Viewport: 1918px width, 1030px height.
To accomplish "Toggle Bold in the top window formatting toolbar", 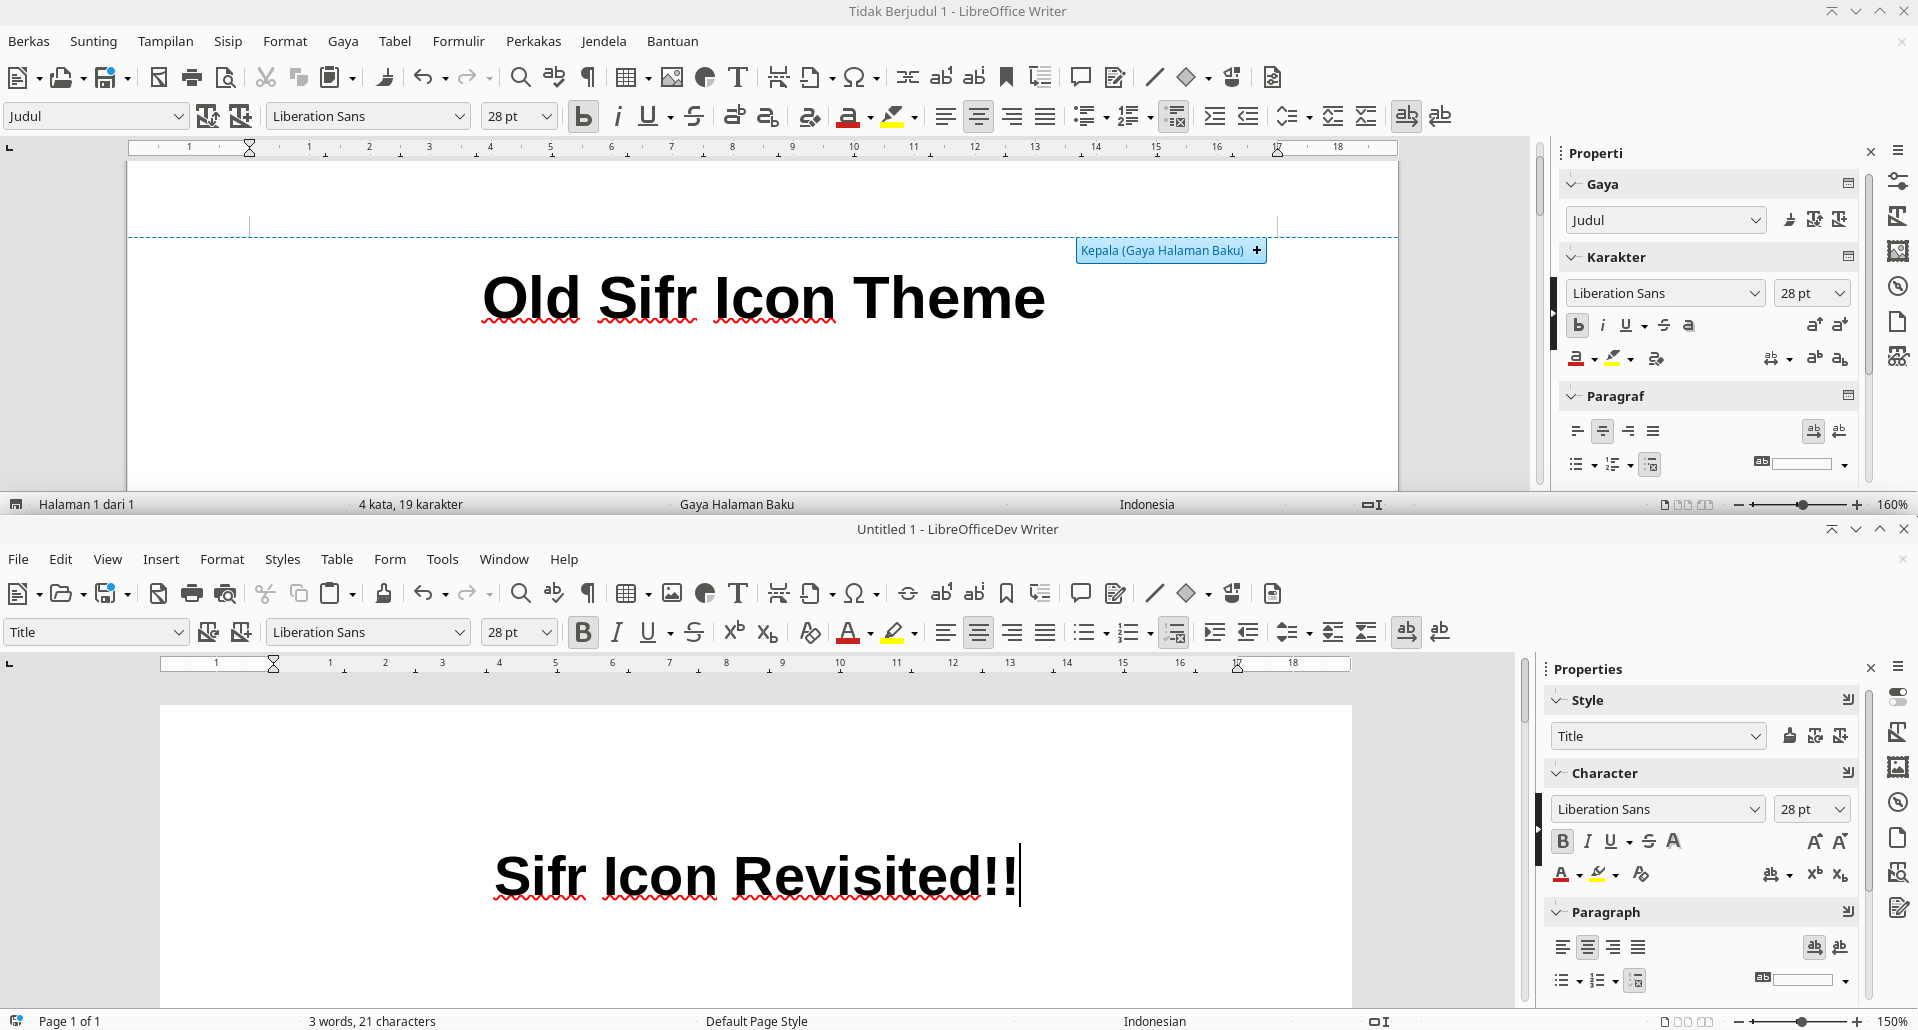I will click(x=583, y=117).
